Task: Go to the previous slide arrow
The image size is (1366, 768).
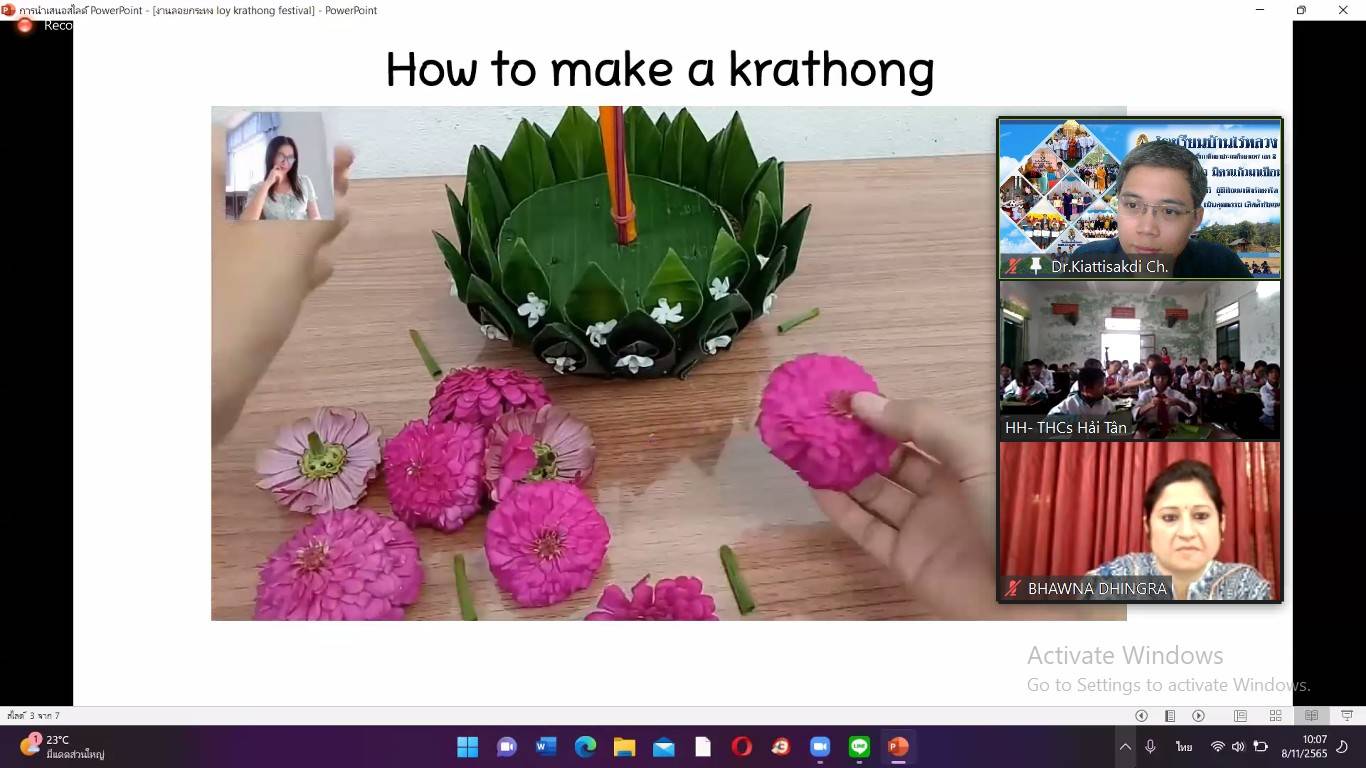Action: pos(1141,716)
